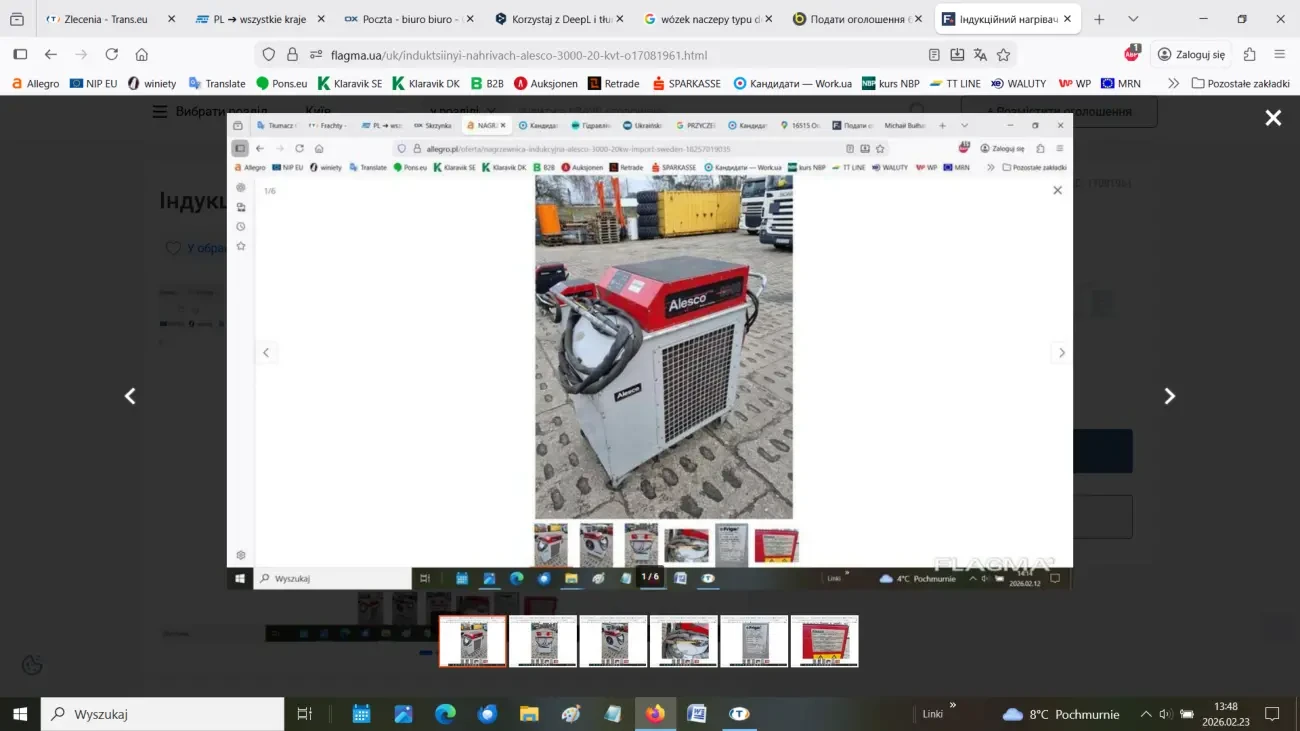Close the image lightbox with the X
The height and width of the screenshot is (731, 1300).
(x=1273, y=118)
